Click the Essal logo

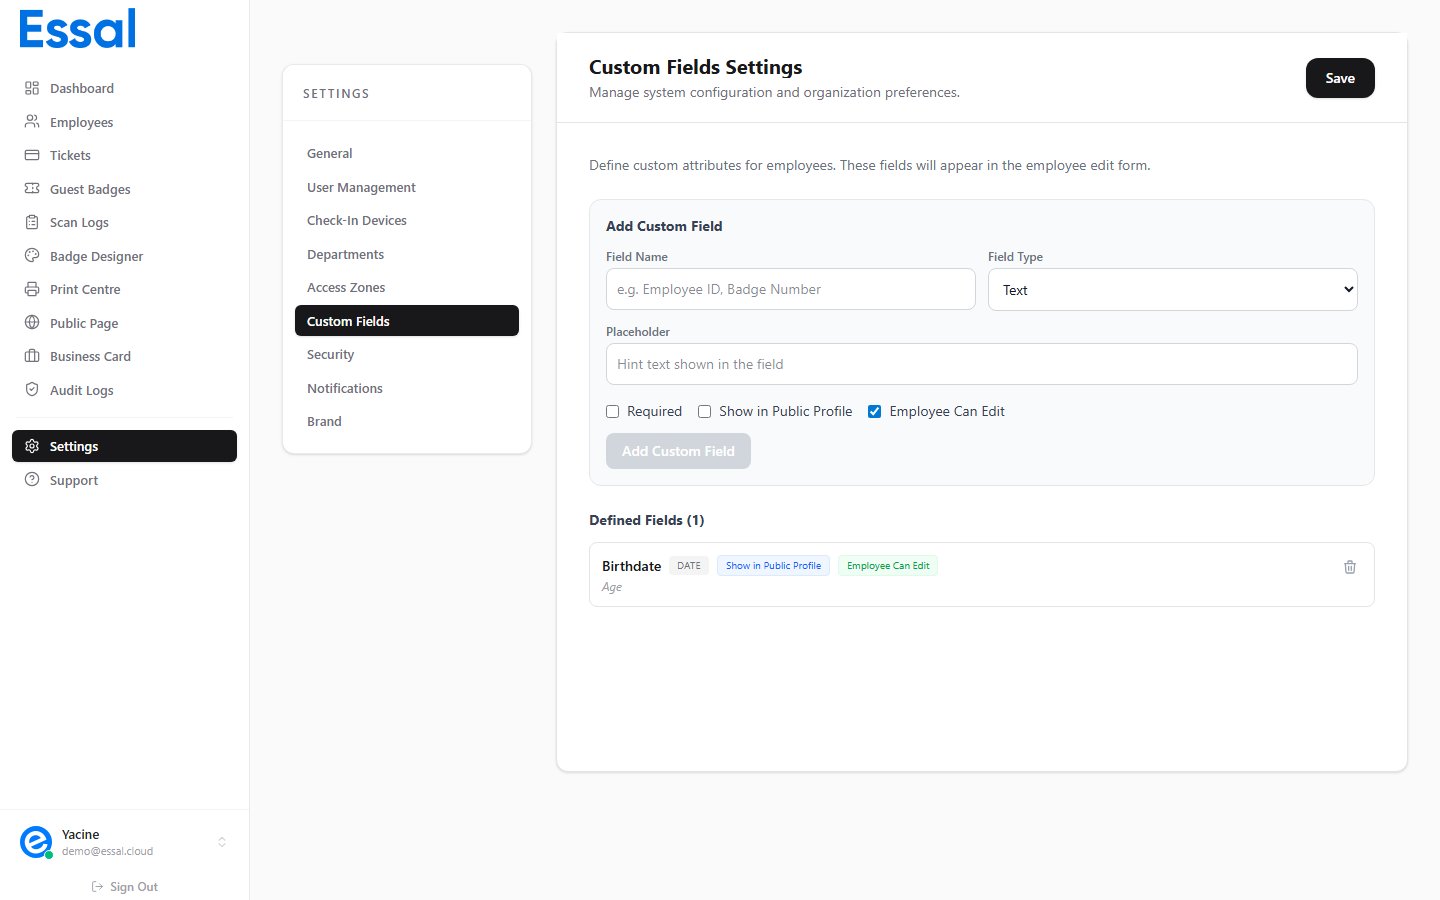pos(77,29)
